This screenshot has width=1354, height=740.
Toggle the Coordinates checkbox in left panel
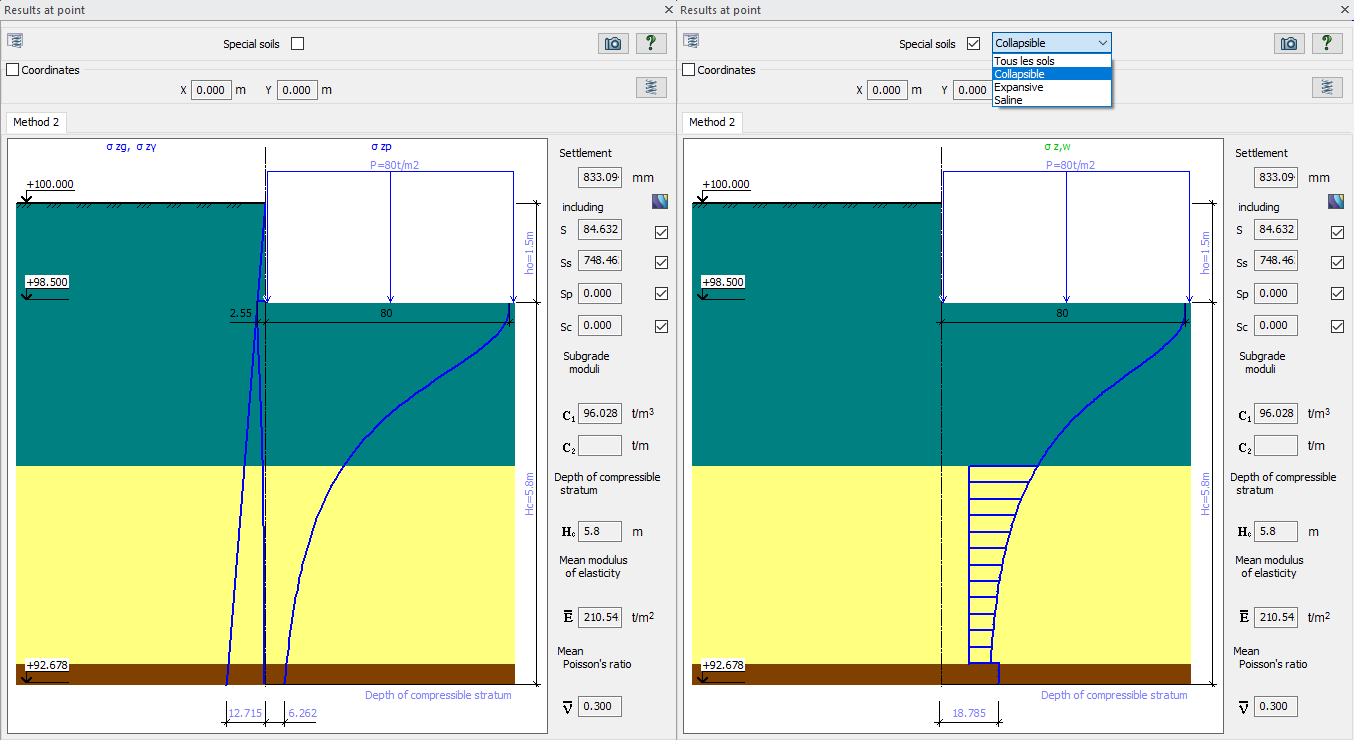[x=13, y=70]
